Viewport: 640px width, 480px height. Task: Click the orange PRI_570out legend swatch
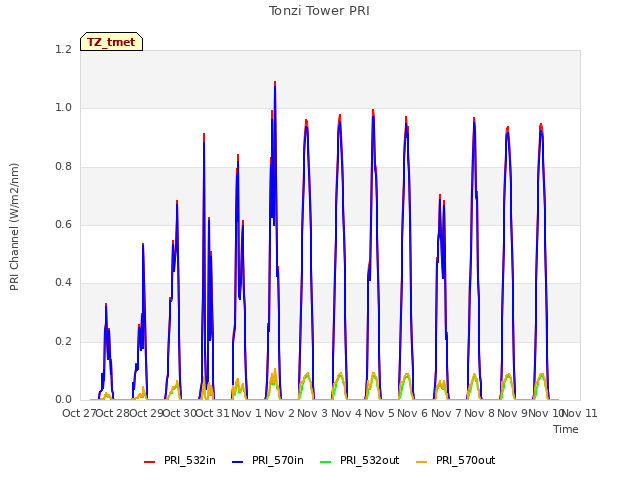(x=422, y=462)
